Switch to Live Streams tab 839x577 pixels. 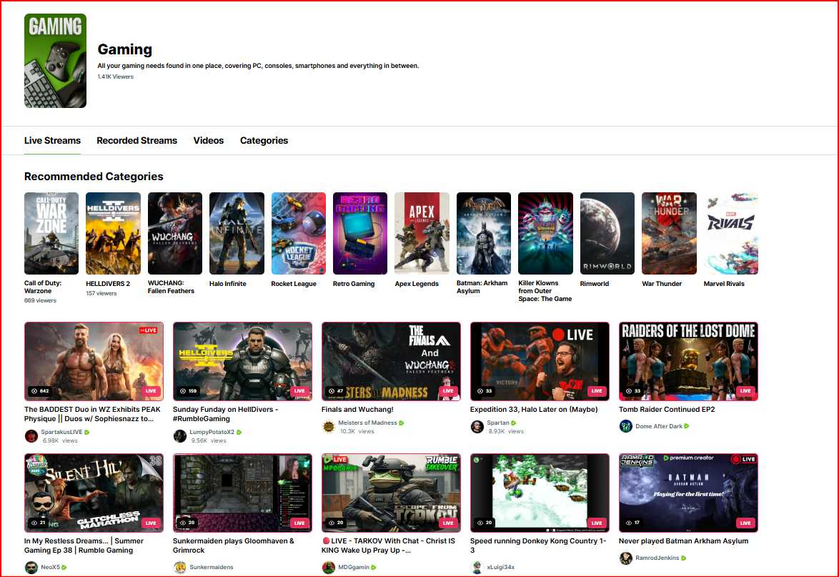[52, 140]
